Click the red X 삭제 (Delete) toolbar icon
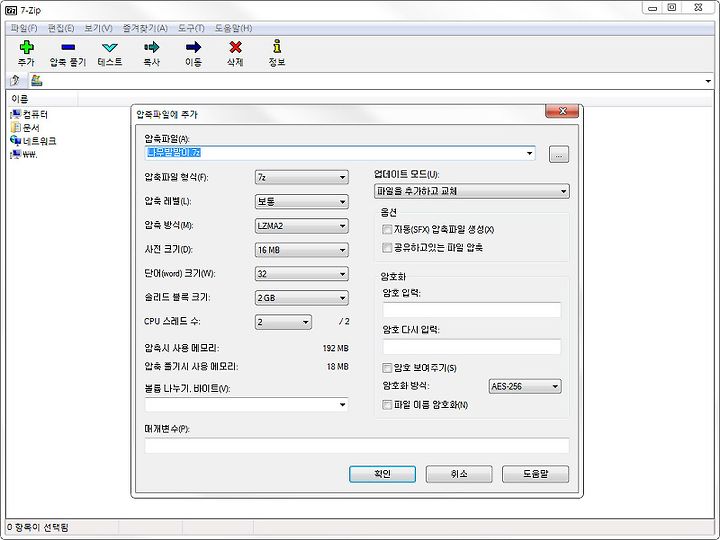The width and height of the screenshot is (720, 540). click(235, 47)
